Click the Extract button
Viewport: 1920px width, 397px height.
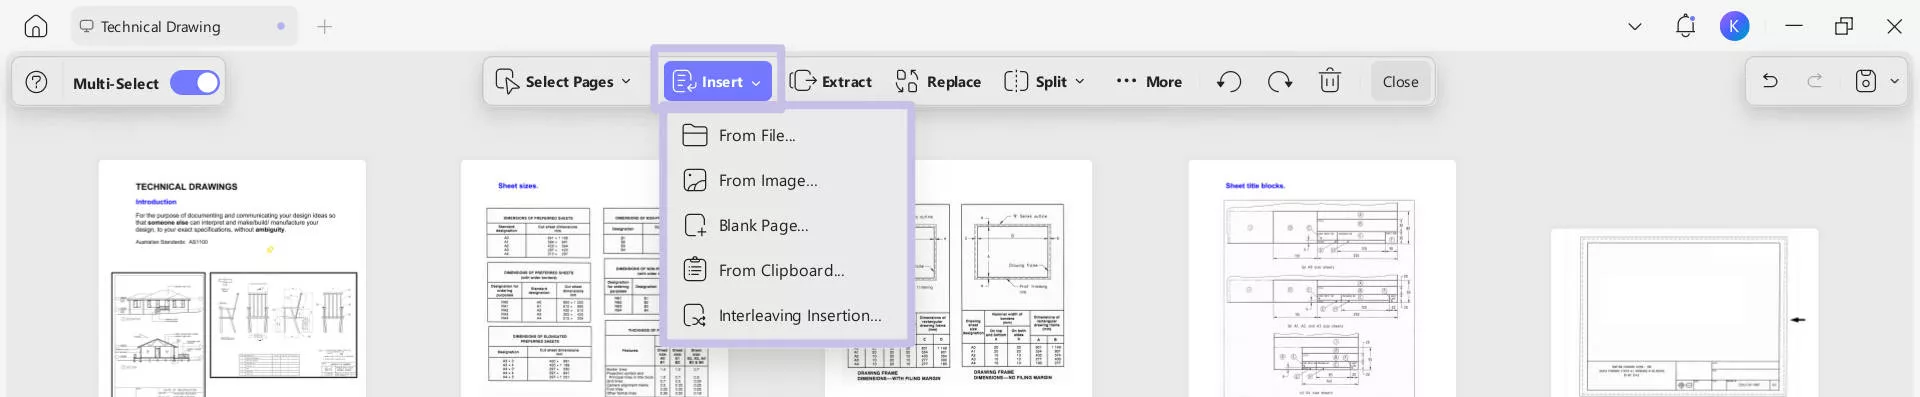point(831,81)
